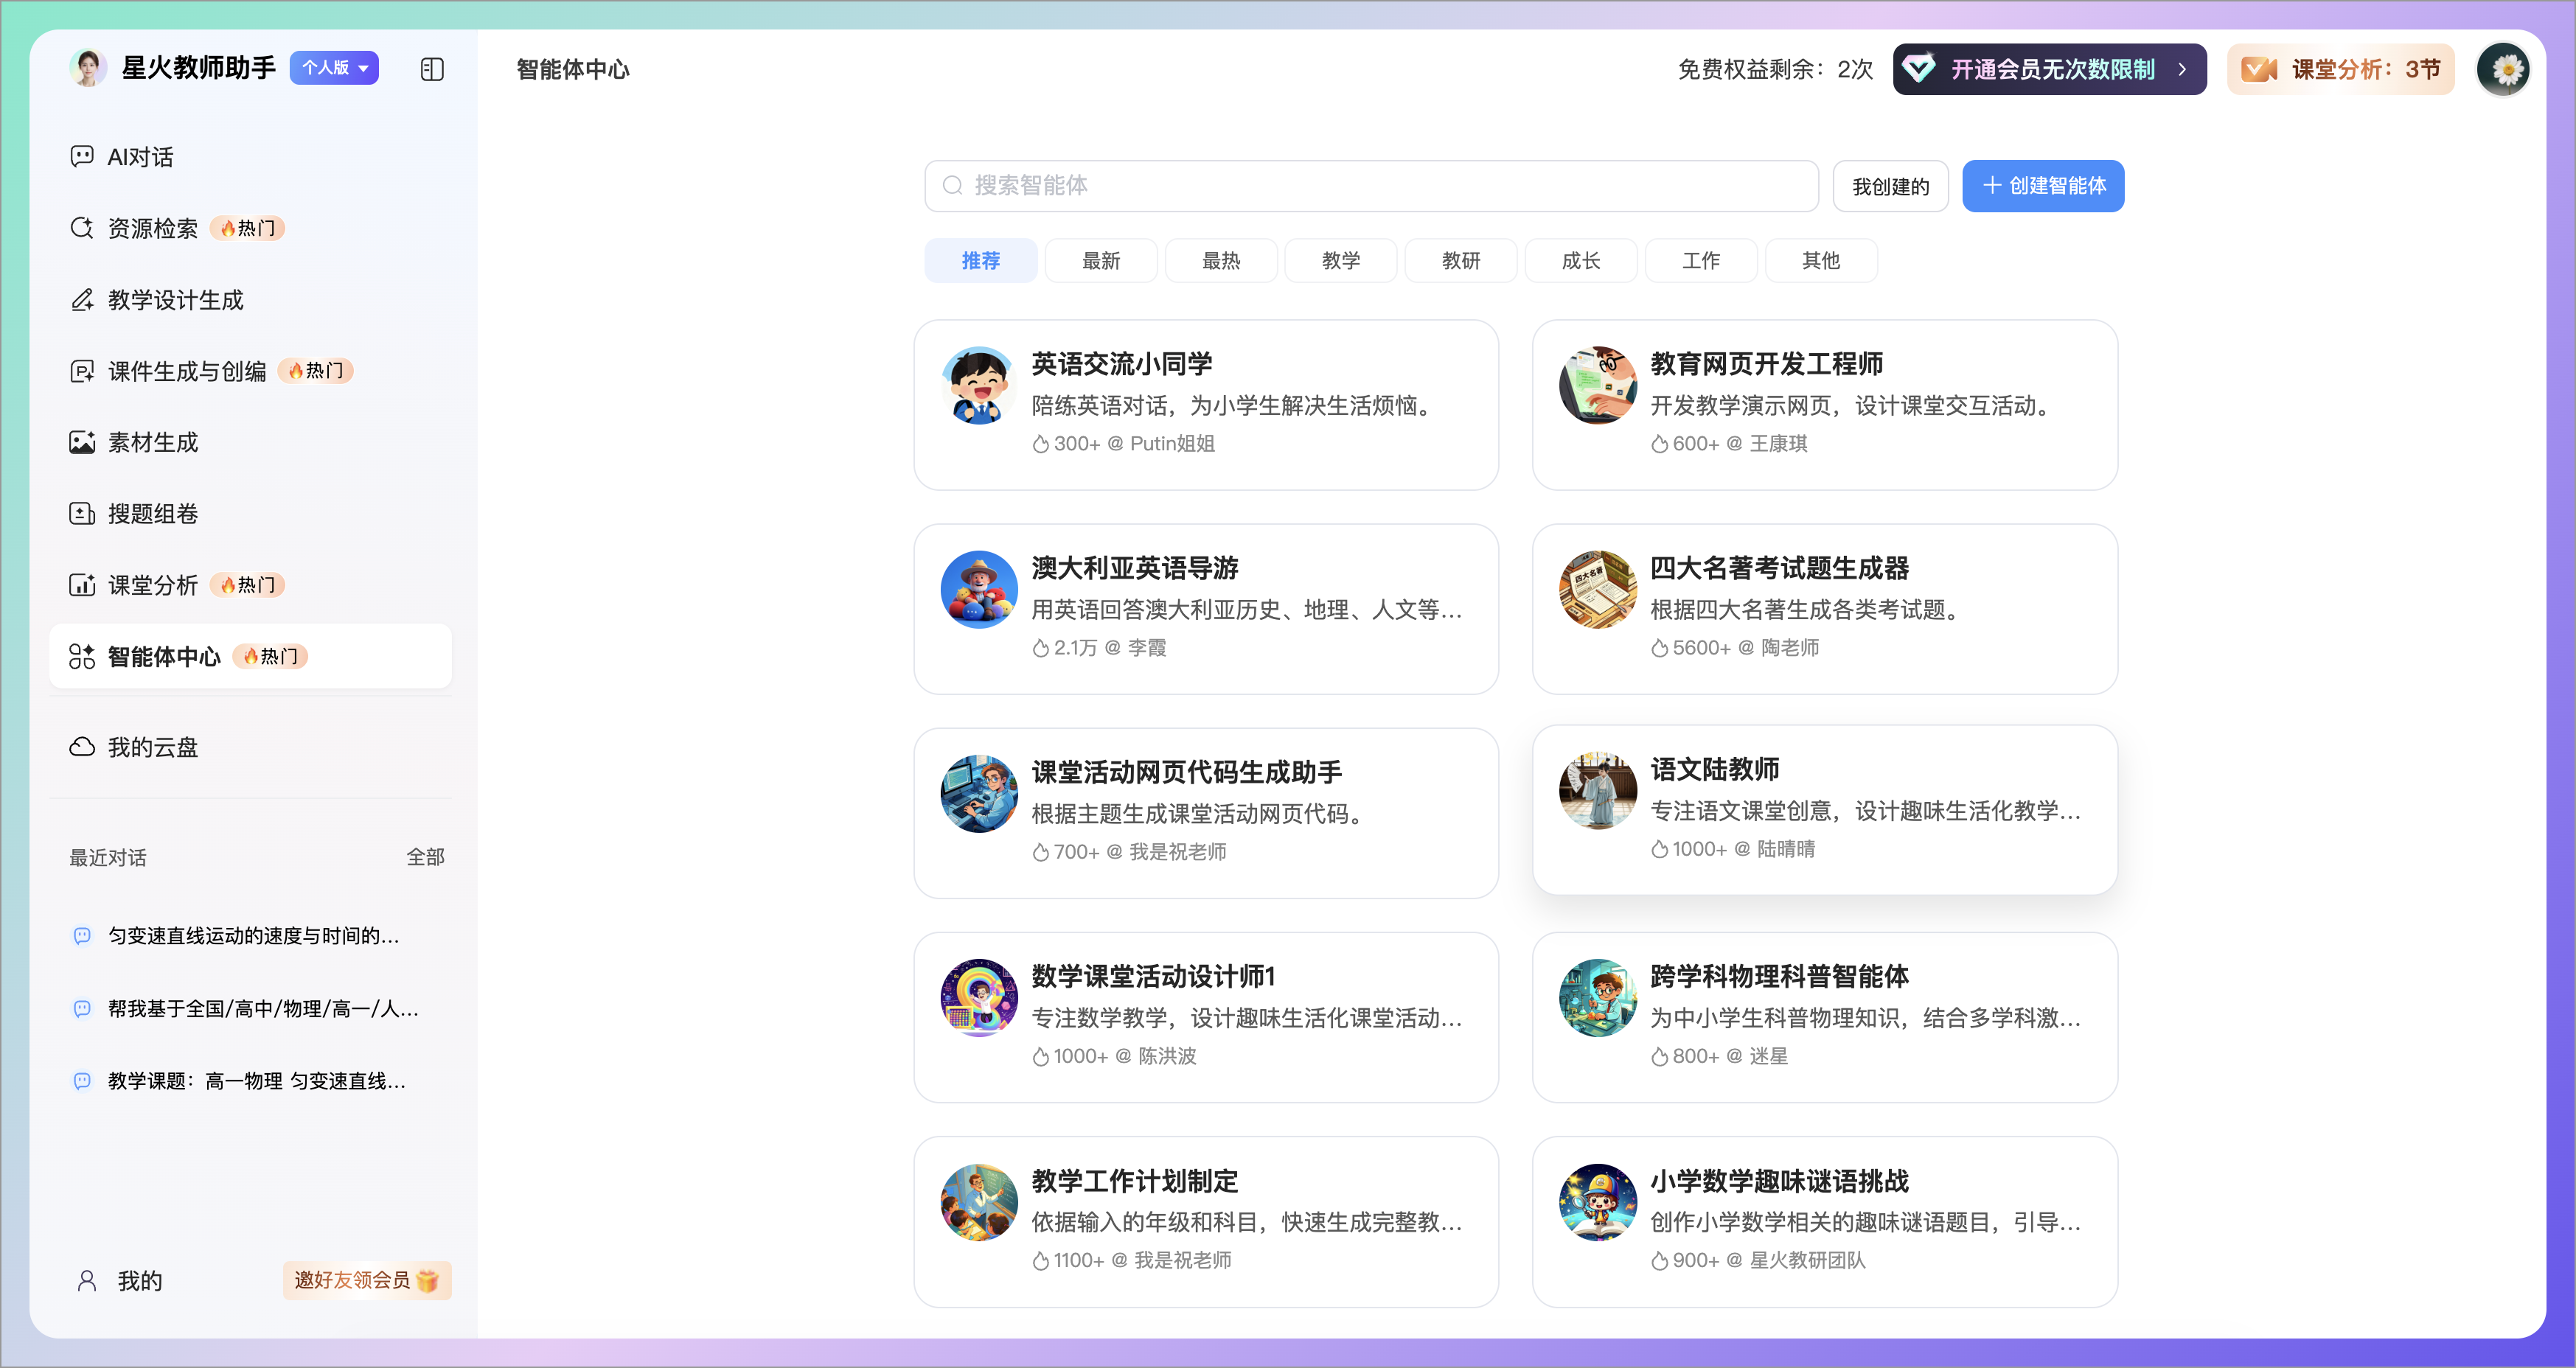The height and width of the screenshot is (1368, 2576).
Task: Open 课堂分析 chart icon in sidebar
Action: click(x=82, y=585)
